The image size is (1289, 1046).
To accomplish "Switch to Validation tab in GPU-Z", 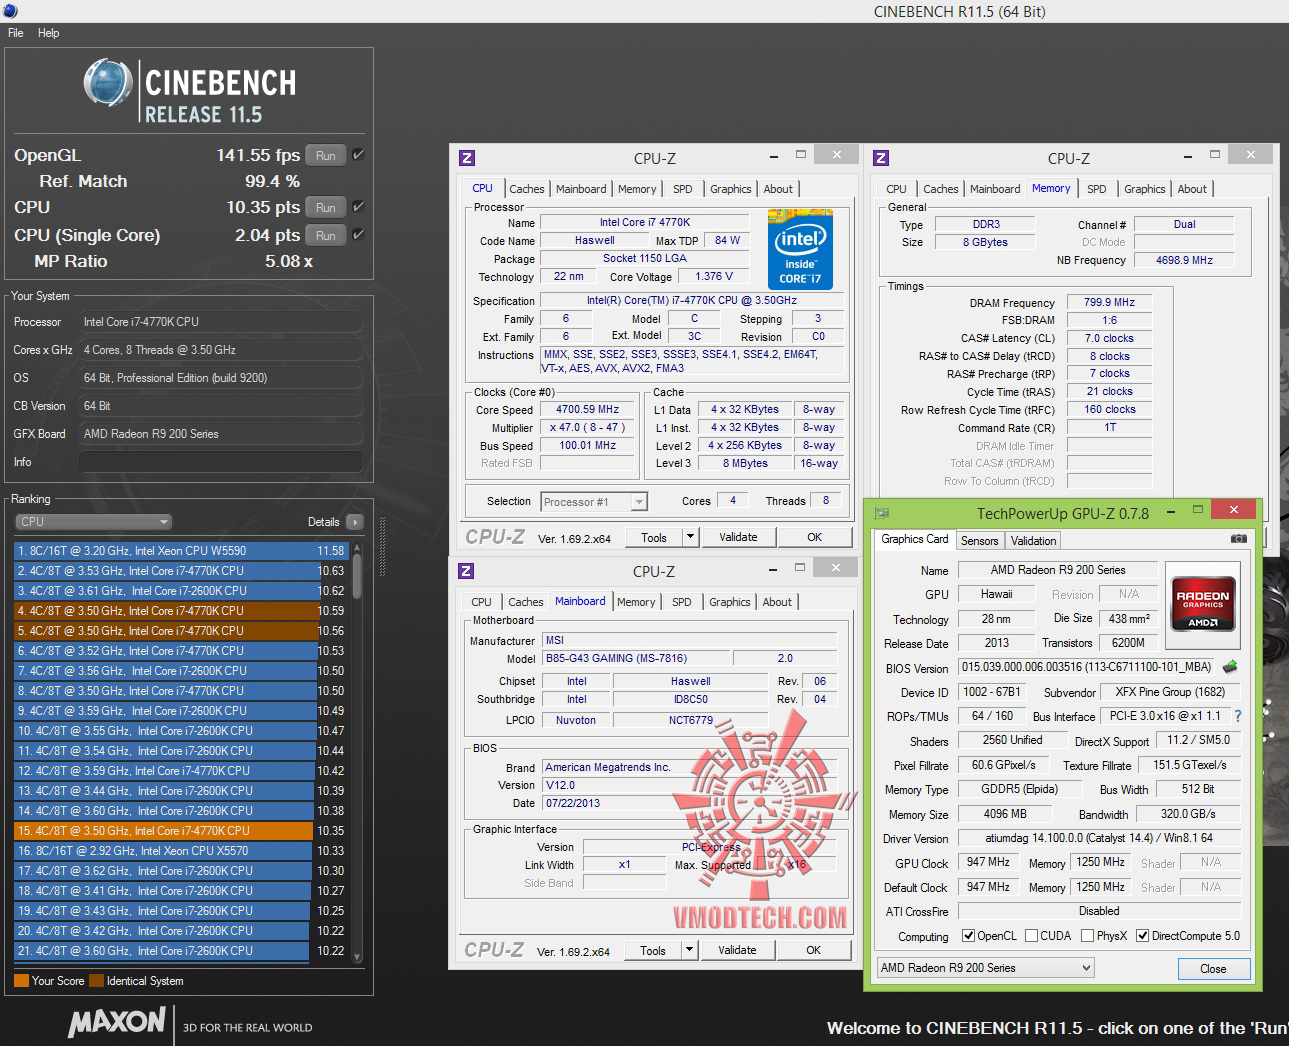I will click(1033, 541).
